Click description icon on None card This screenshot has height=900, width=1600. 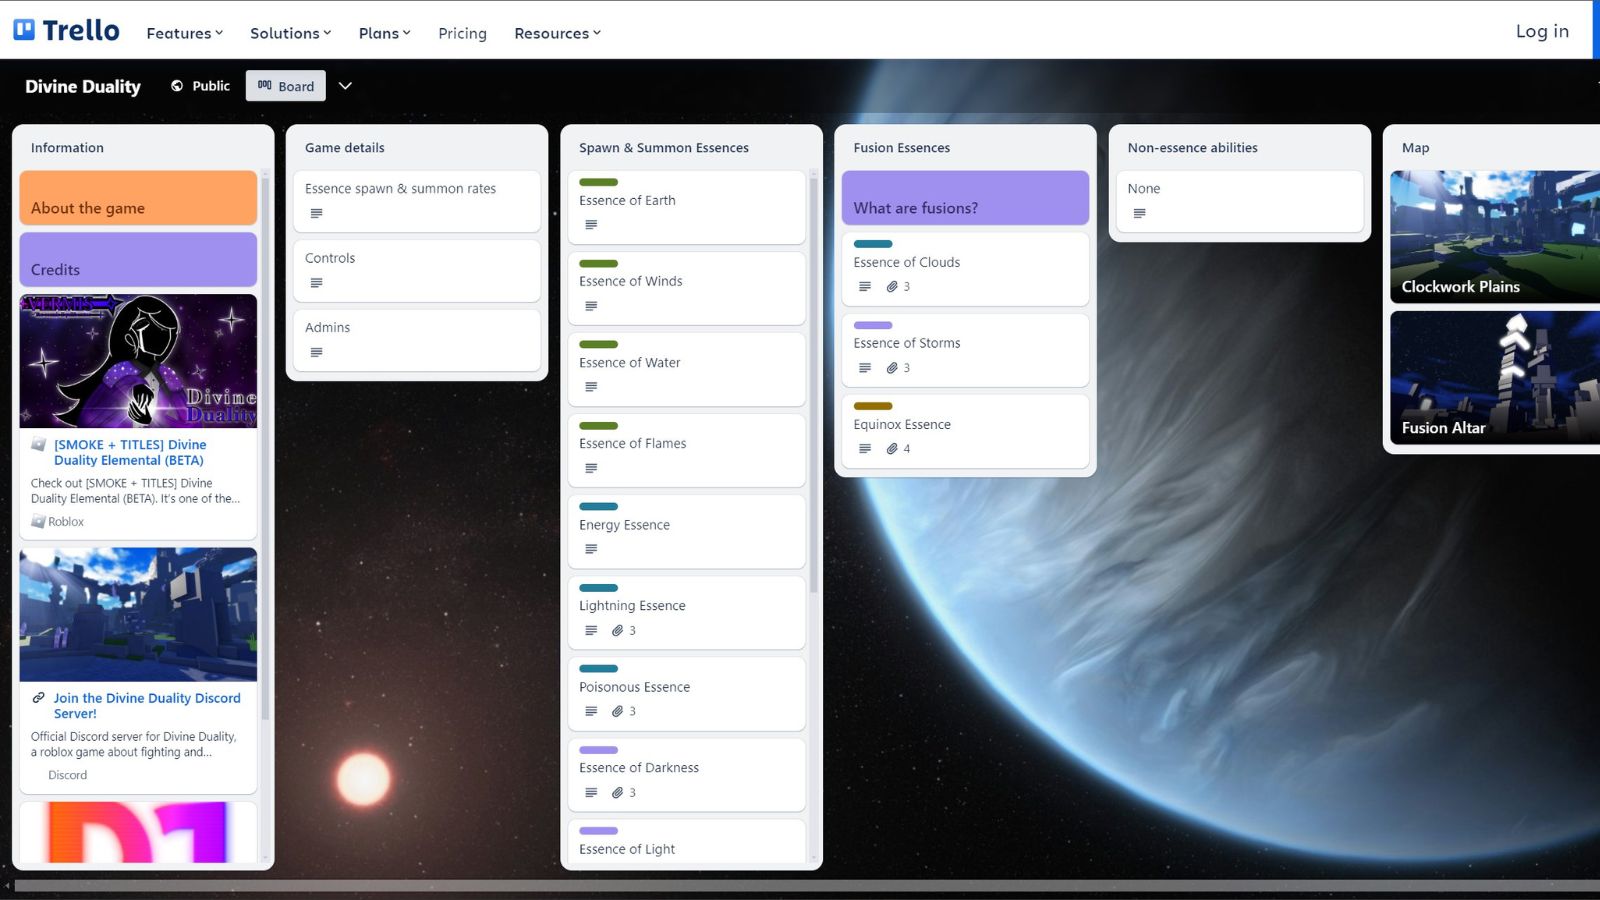(1139, 214)
